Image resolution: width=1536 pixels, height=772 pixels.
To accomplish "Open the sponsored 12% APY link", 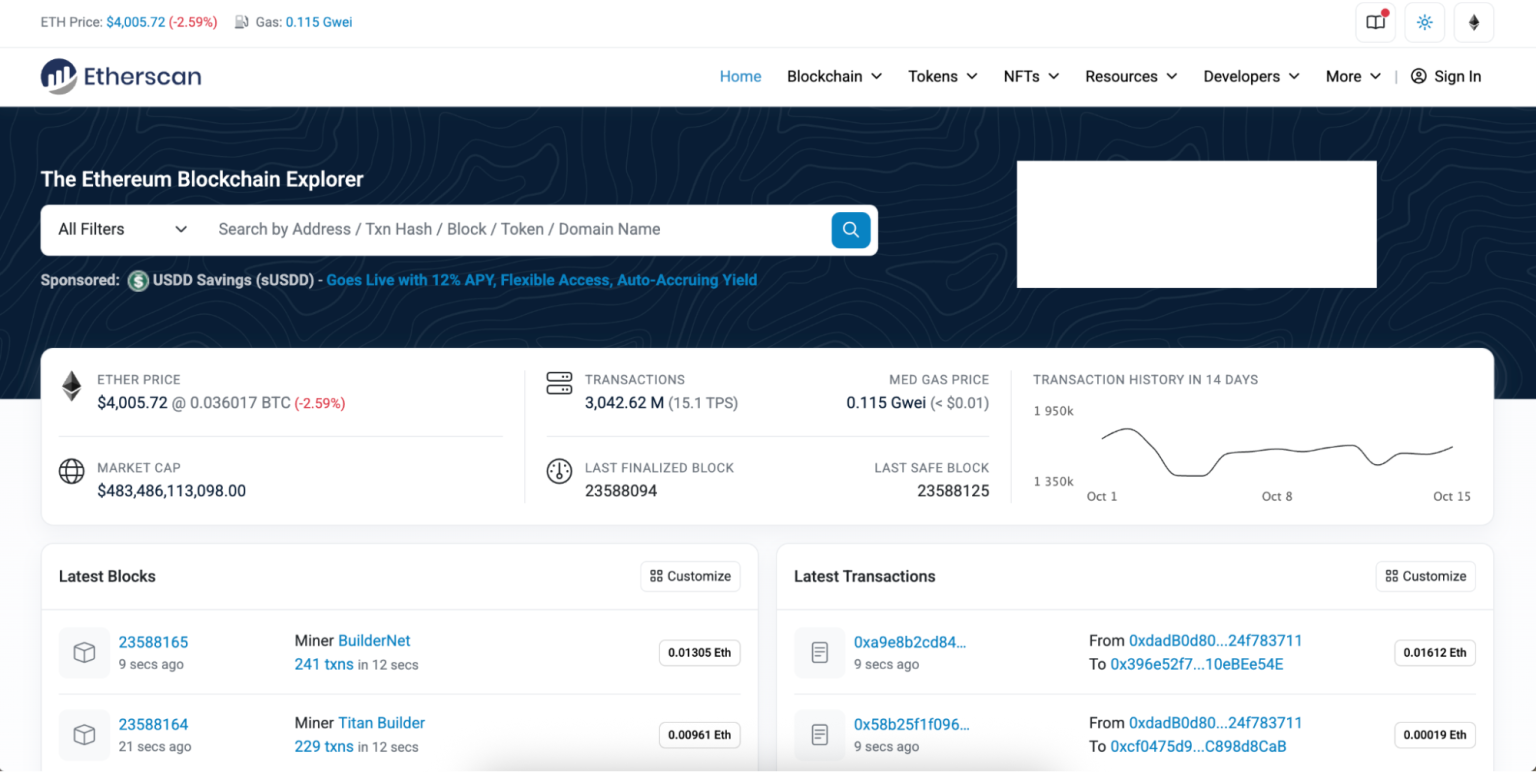I will pyautogui.click(x=541, y=280).
